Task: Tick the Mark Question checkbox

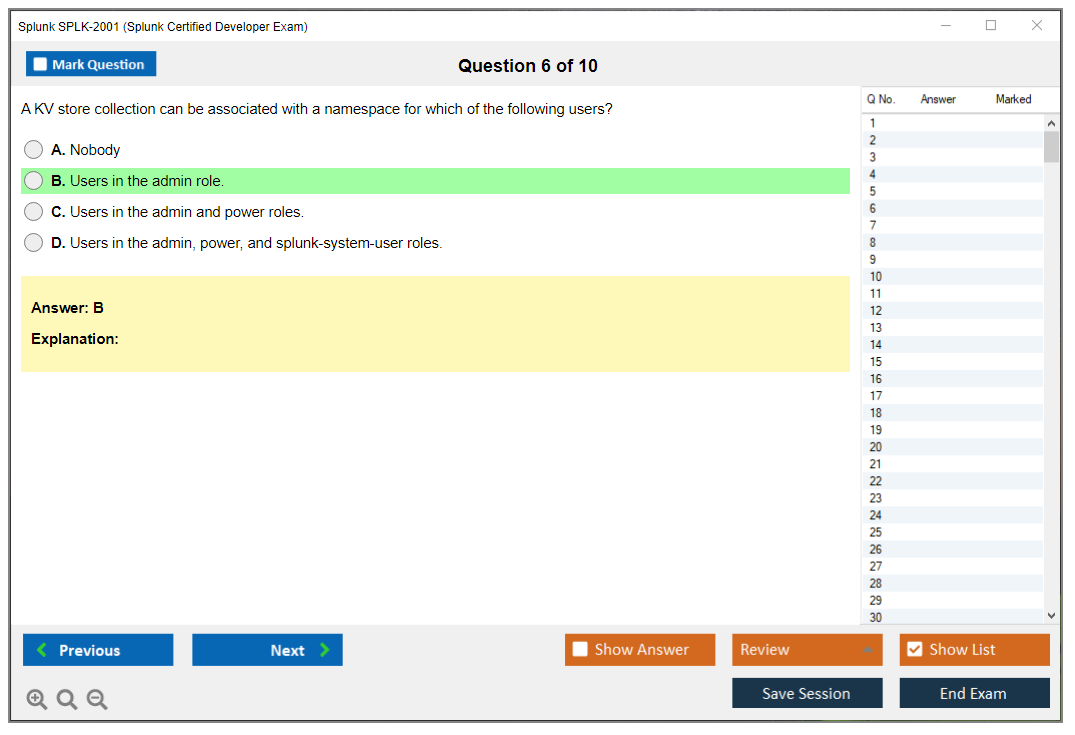Action: pos(41,65)
